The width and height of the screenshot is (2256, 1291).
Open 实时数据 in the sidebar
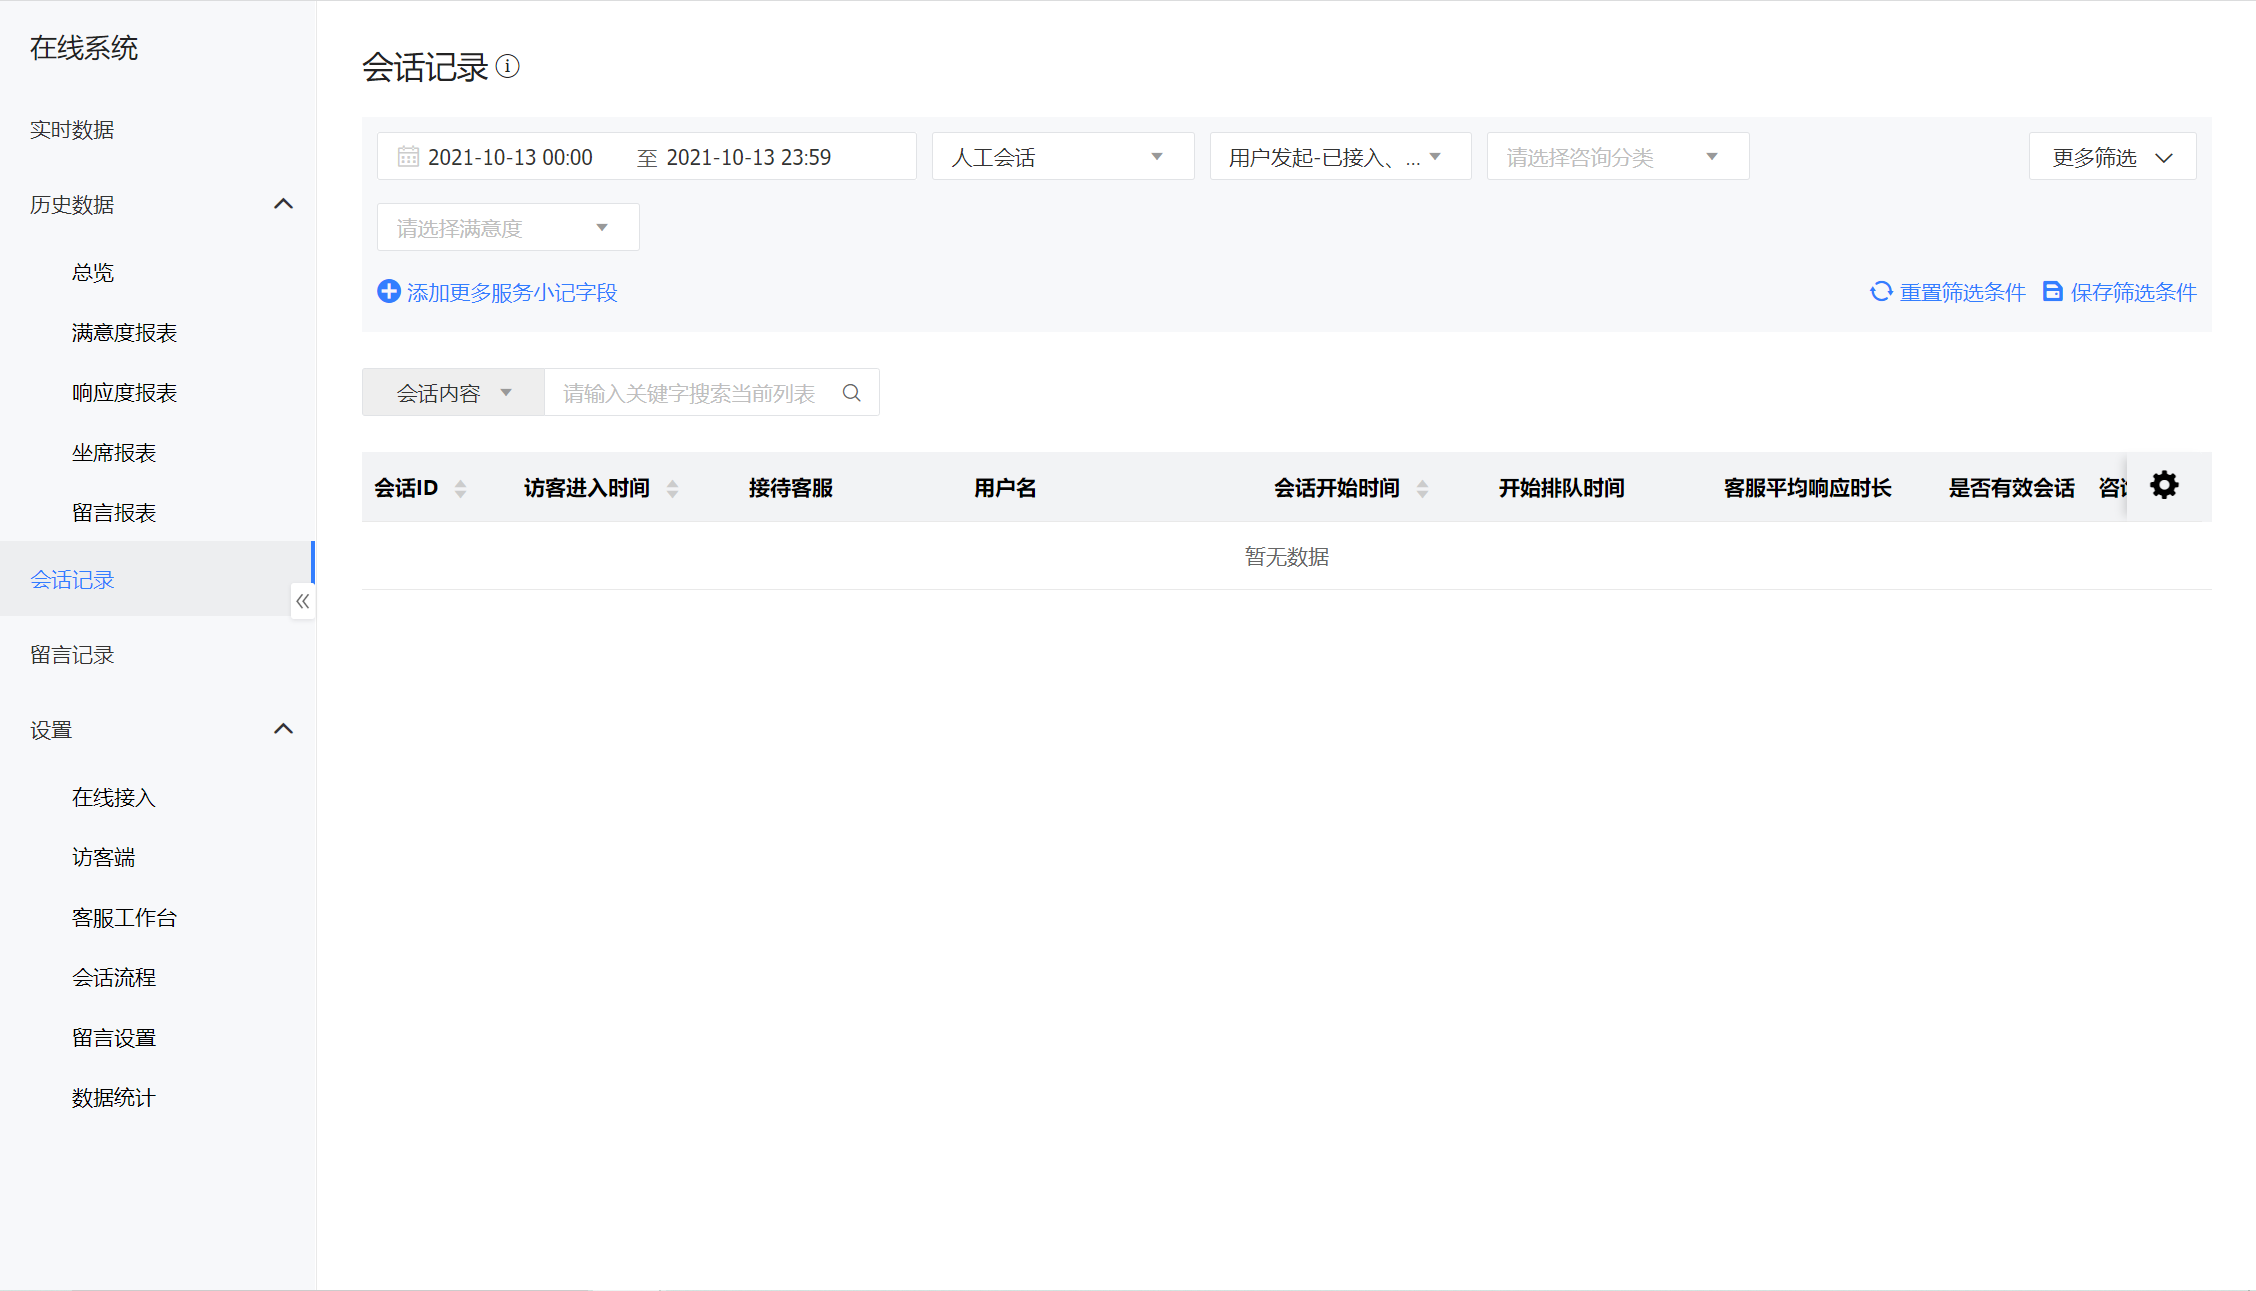72,130
